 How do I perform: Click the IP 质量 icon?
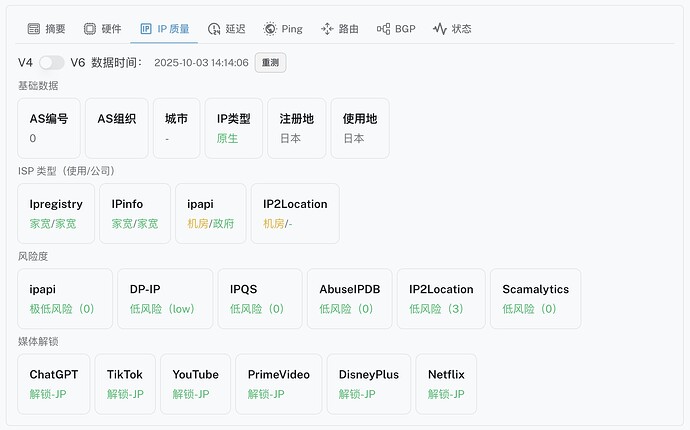146,29
